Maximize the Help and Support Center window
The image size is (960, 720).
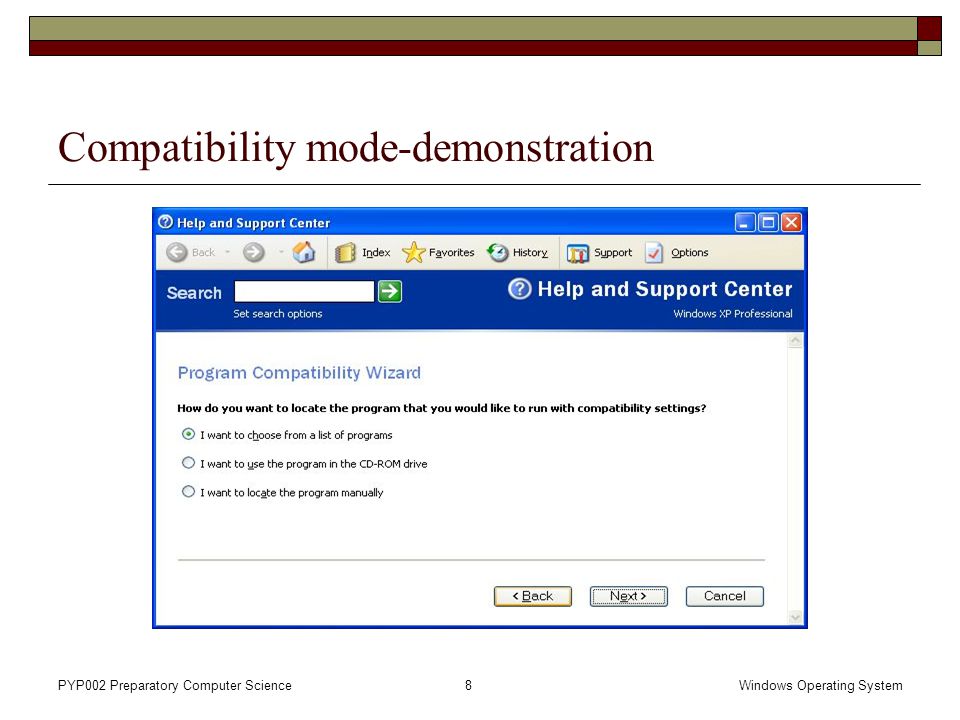(x=768, y=222)
